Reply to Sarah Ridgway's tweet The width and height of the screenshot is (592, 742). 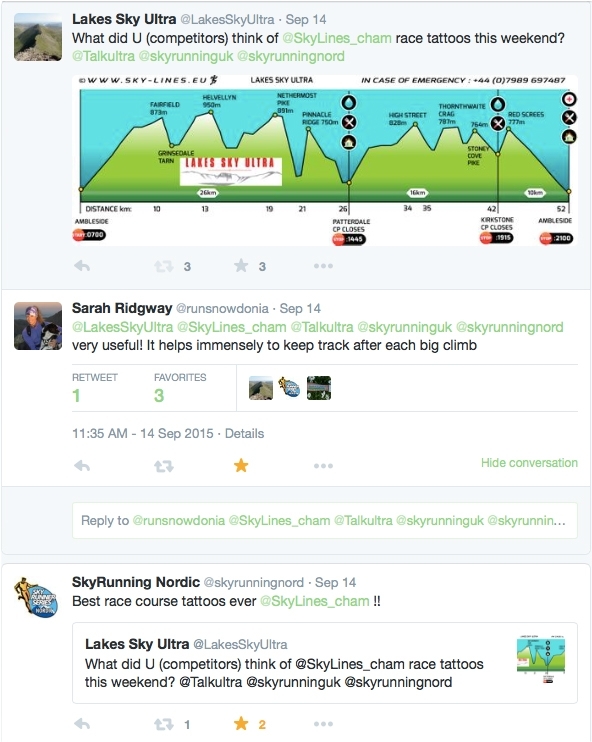[x=82, y=466]
